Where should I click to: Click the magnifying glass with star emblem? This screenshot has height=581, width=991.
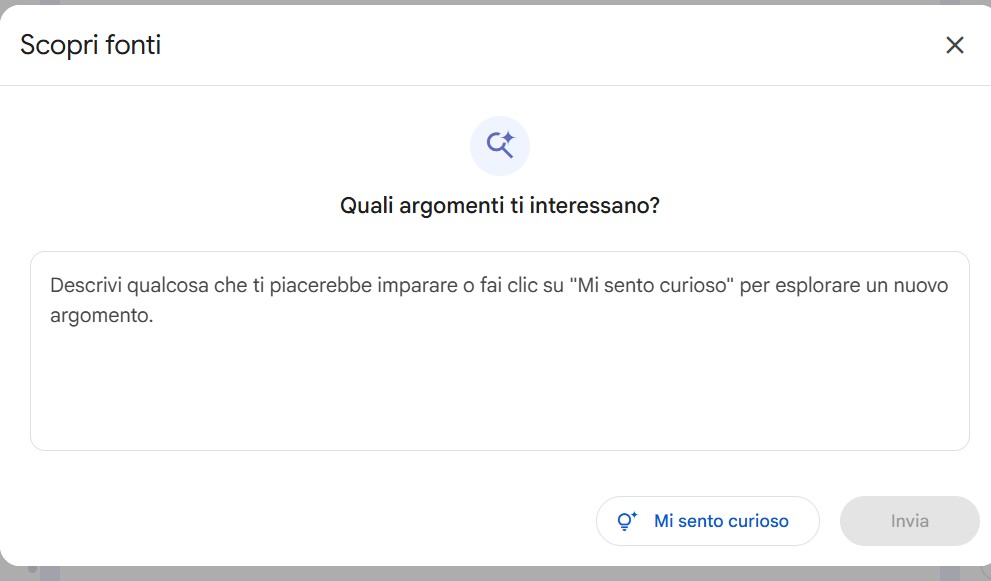click(500, 145)
